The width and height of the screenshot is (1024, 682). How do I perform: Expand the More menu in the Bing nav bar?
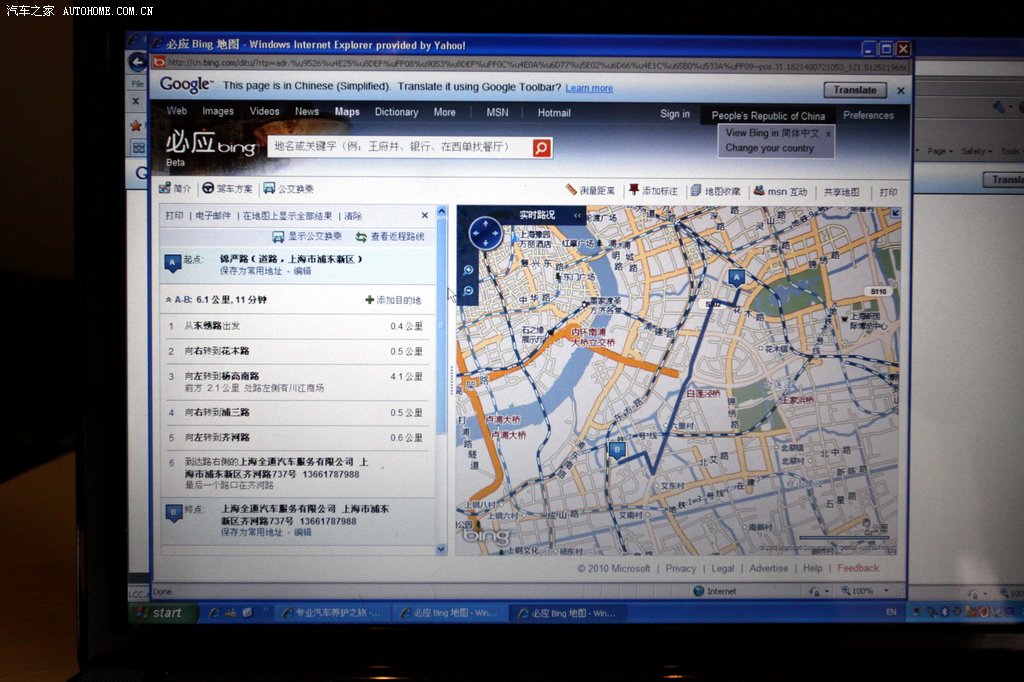point(445,112)
